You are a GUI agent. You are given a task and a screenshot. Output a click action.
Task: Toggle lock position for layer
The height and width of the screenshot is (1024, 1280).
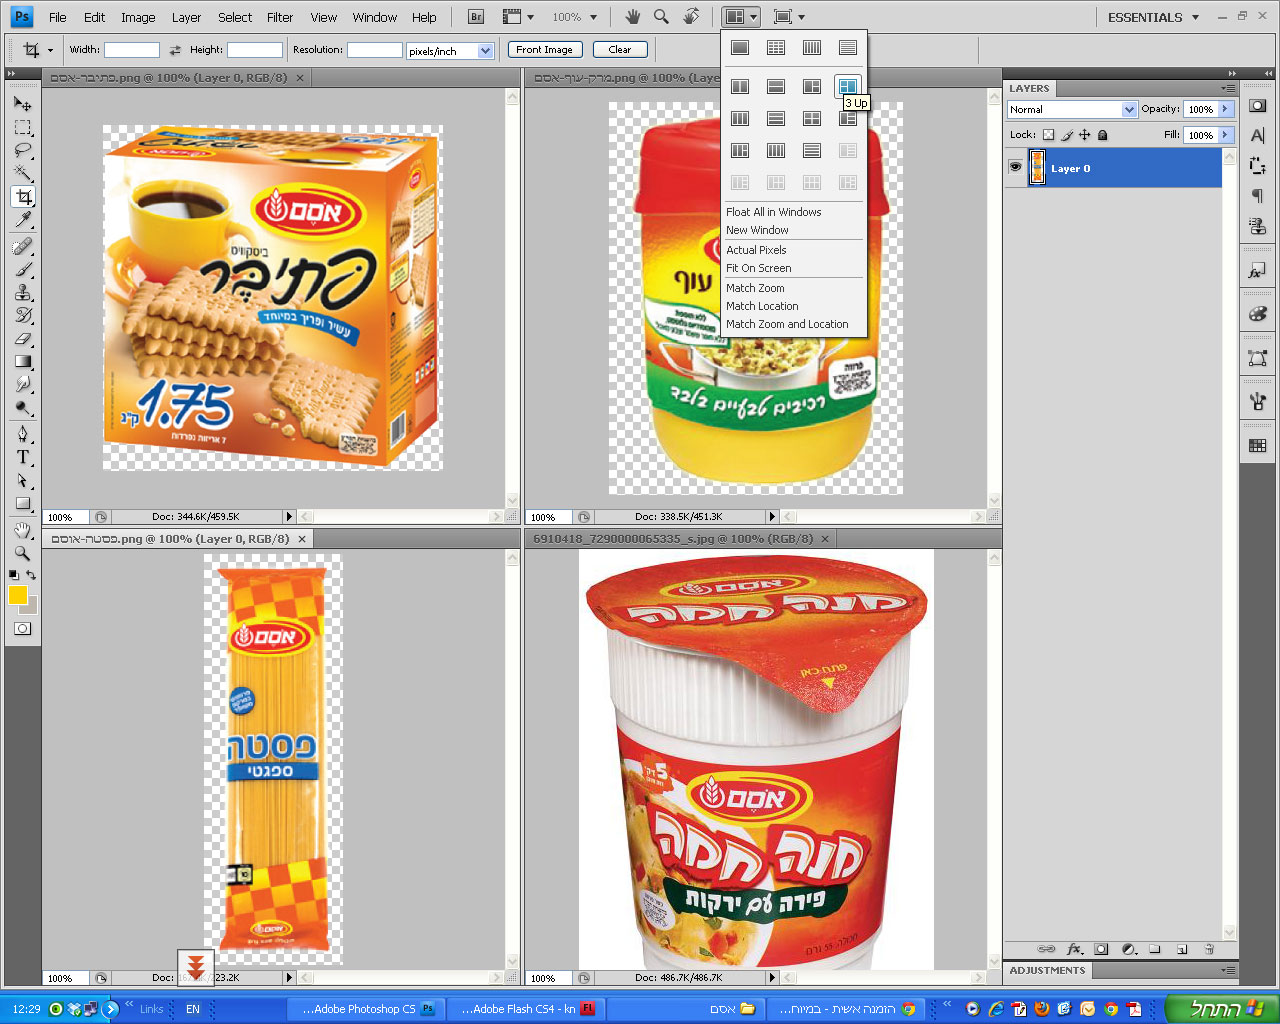pyautogui.click(x=1084, y=135)
